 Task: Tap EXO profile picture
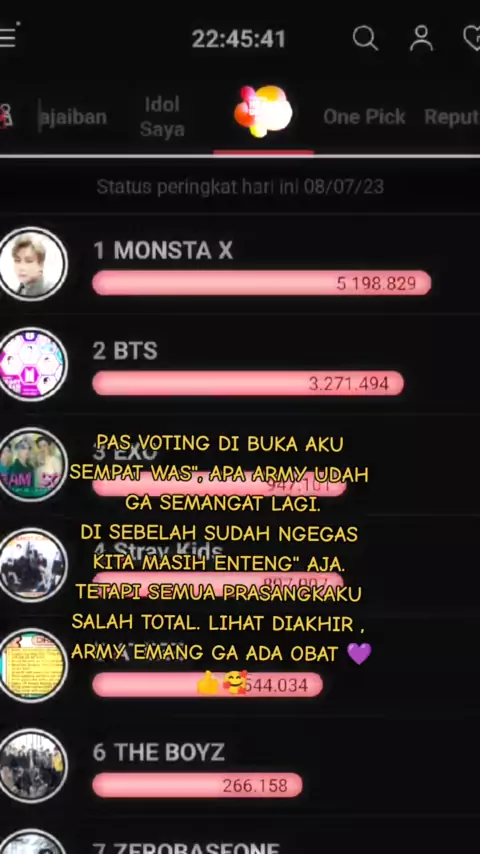tap(33, 465)
